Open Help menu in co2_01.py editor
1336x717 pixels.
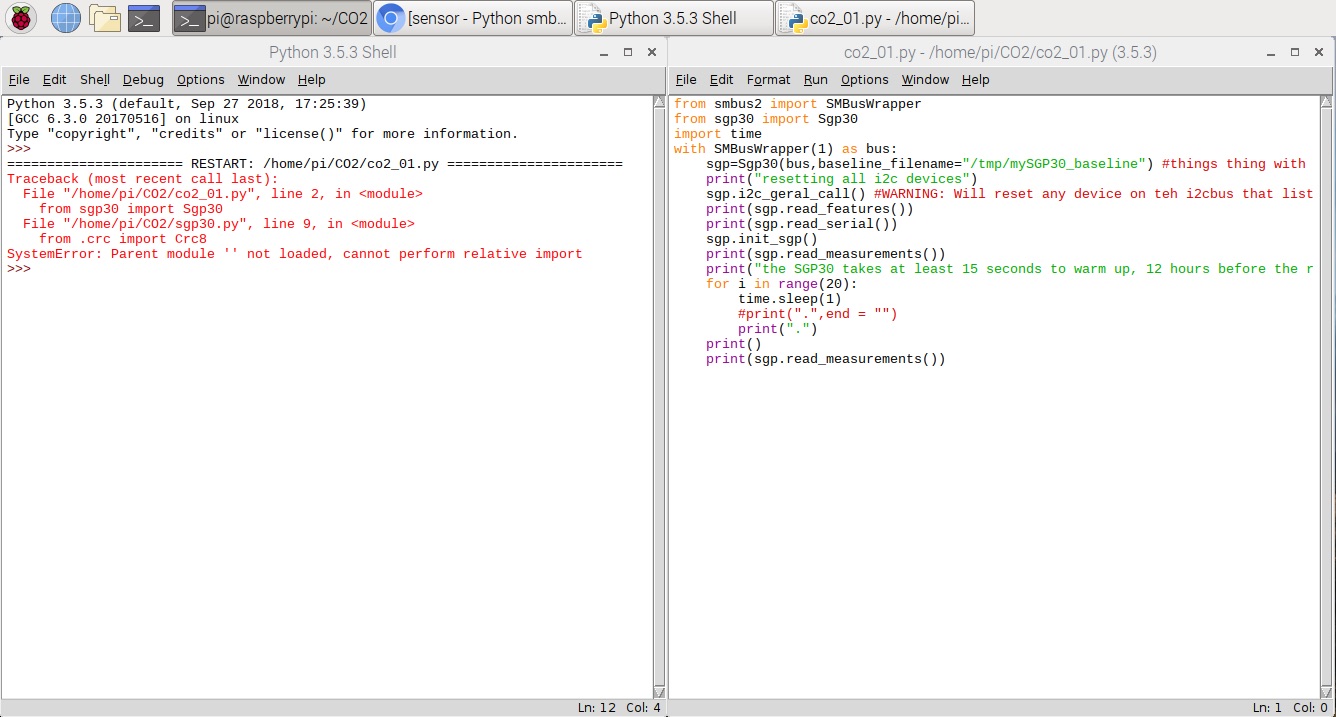pos(975,80)
